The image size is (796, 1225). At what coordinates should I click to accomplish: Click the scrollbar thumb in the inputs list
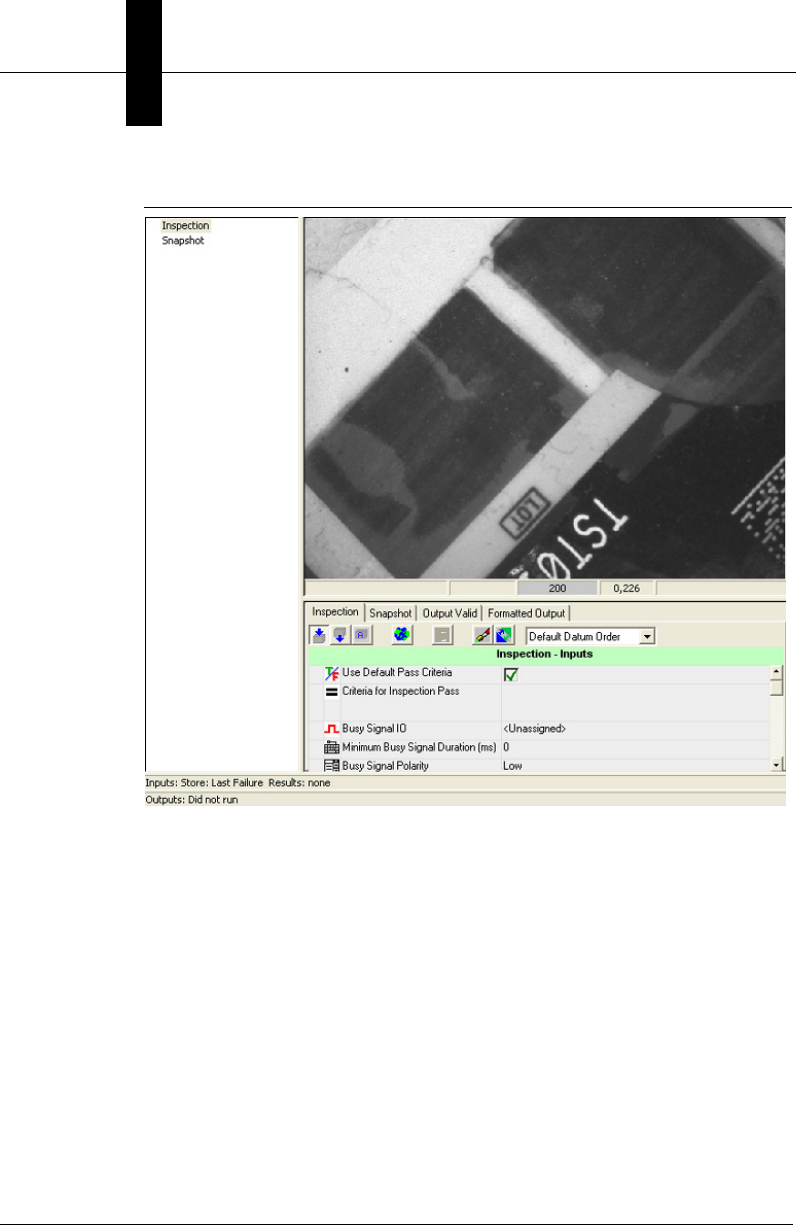tap(776, 687)
